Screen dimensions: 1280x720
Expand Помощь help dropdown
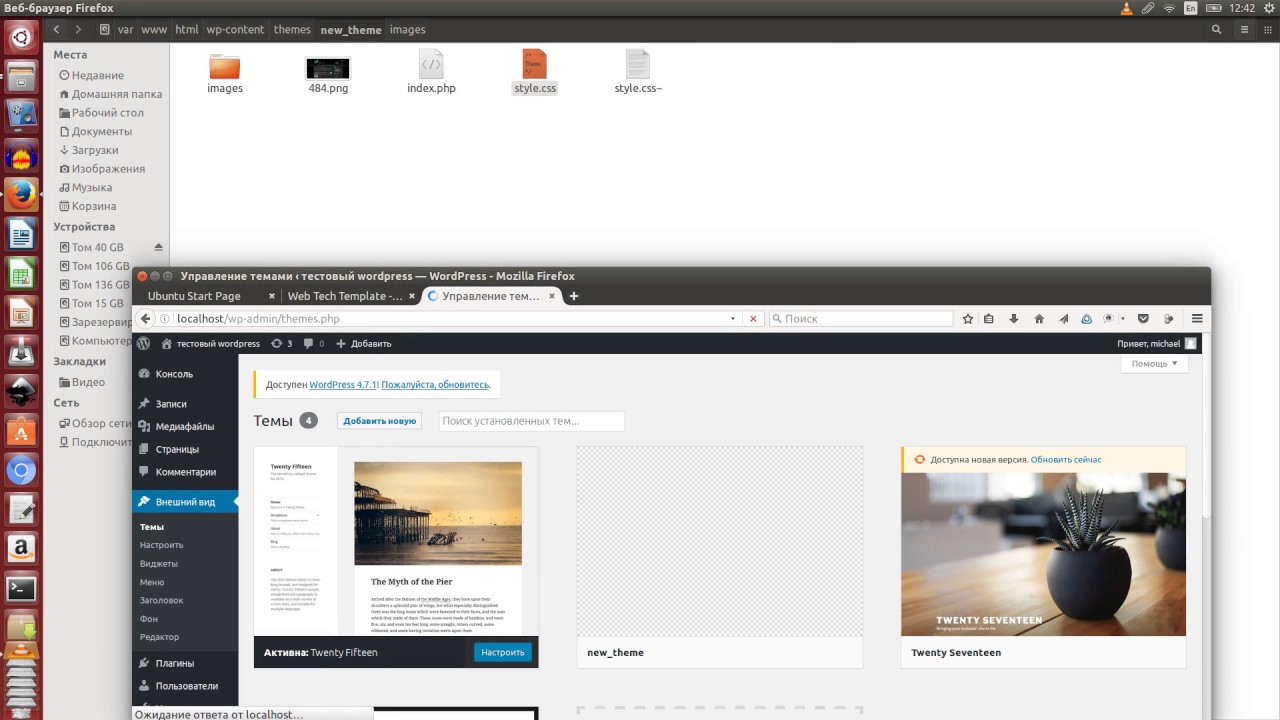[1155, 364]
